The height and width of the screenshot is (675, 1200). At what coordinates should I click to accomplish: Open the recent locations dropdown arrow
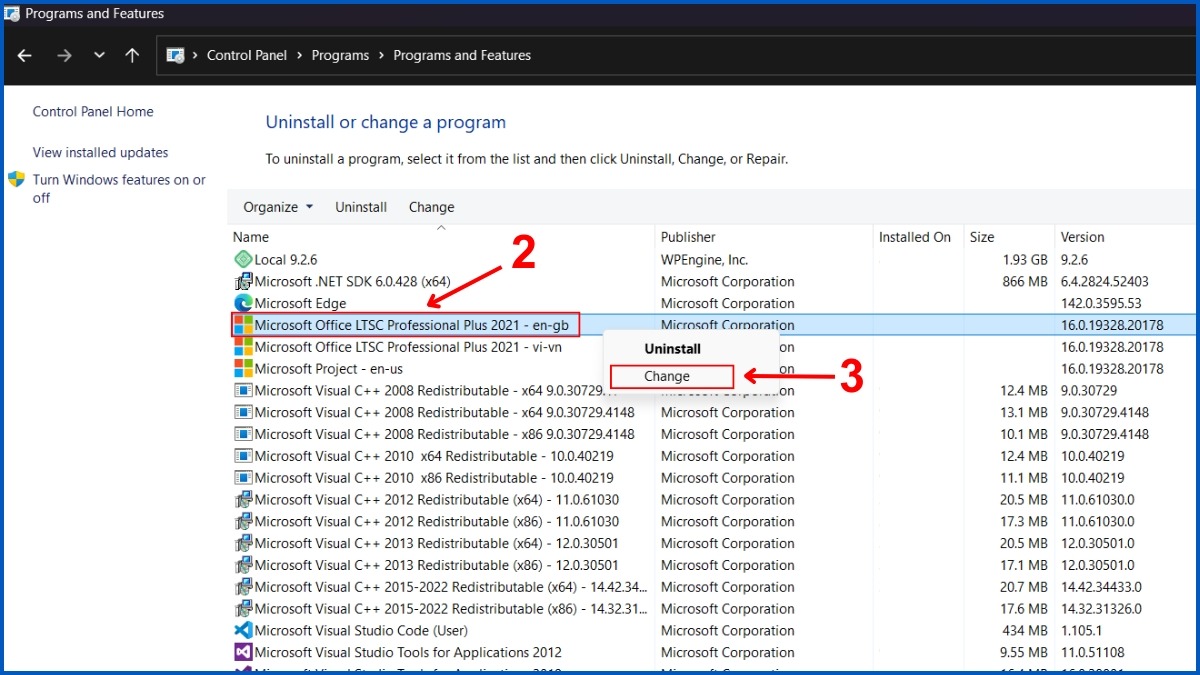(99, 56)
